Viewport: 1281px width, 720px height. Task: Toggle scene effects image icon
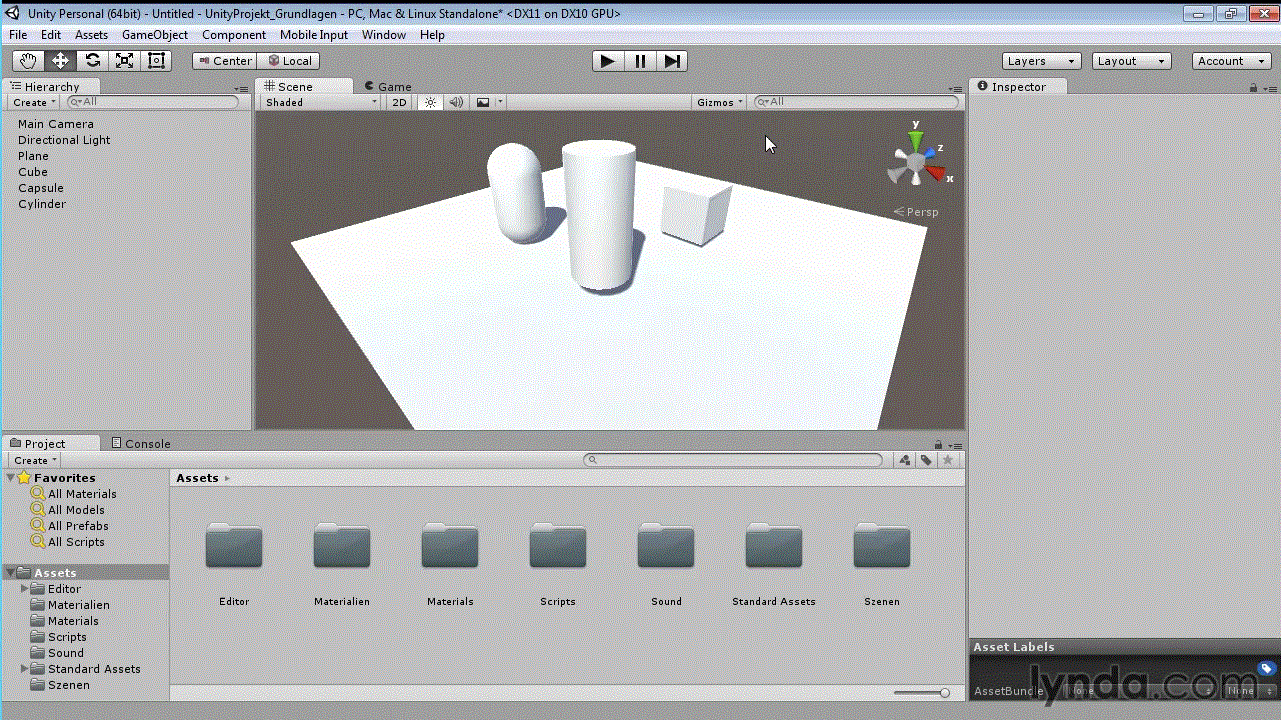483,102
